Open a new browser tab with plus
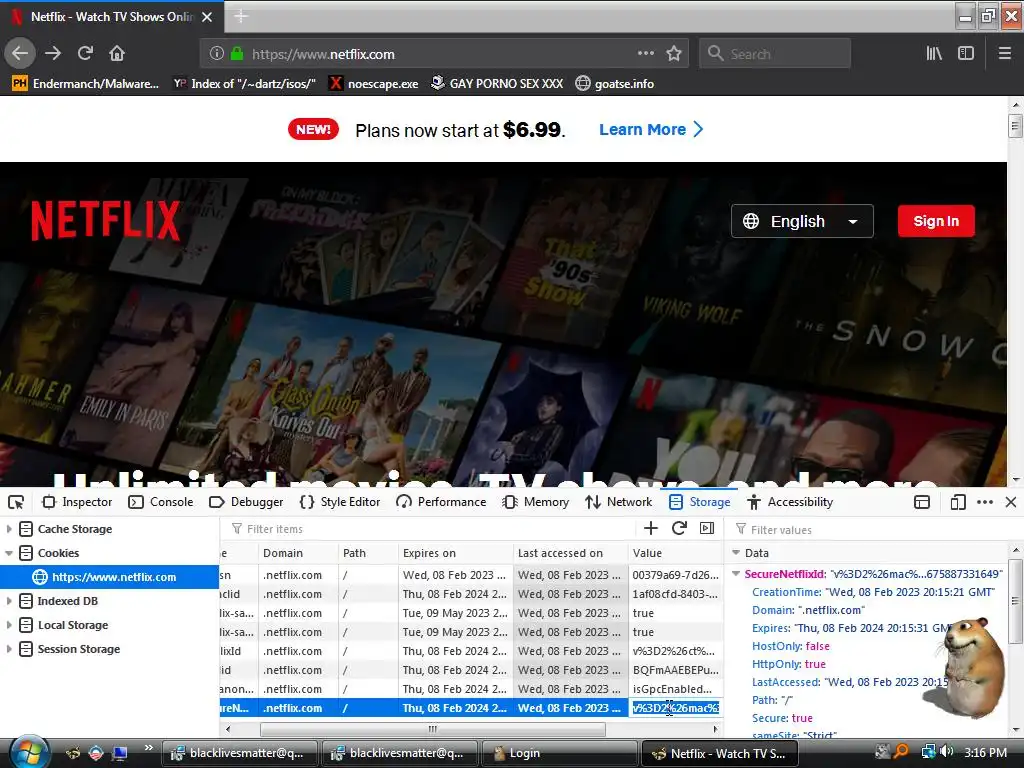Image resolution: width=1024 pixels, height=768 pixels. tap(240, 16)
